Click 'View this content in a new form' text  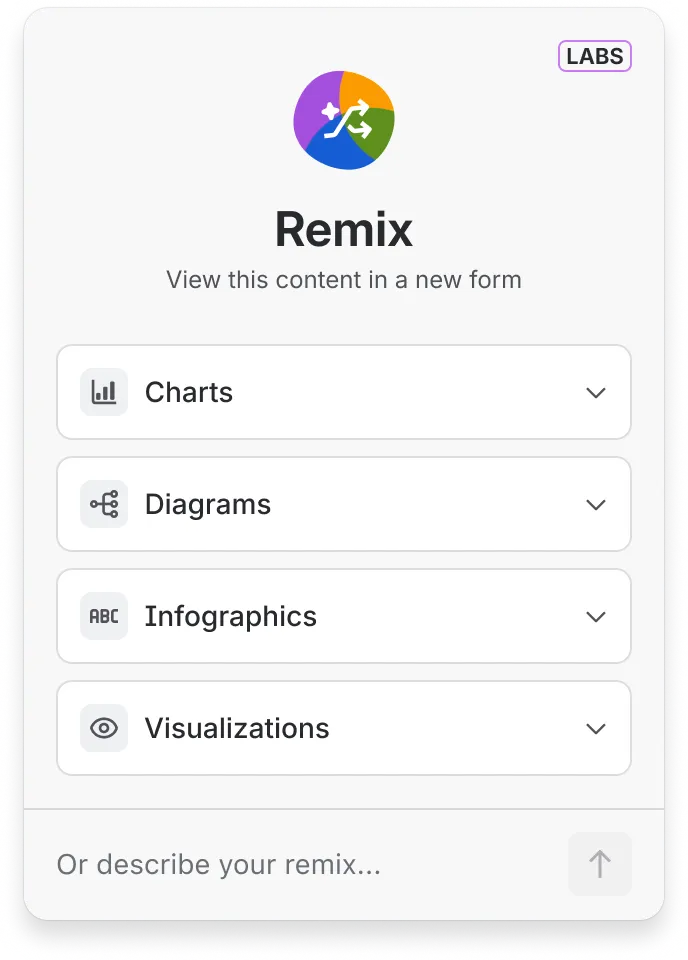tap(344, 280)
